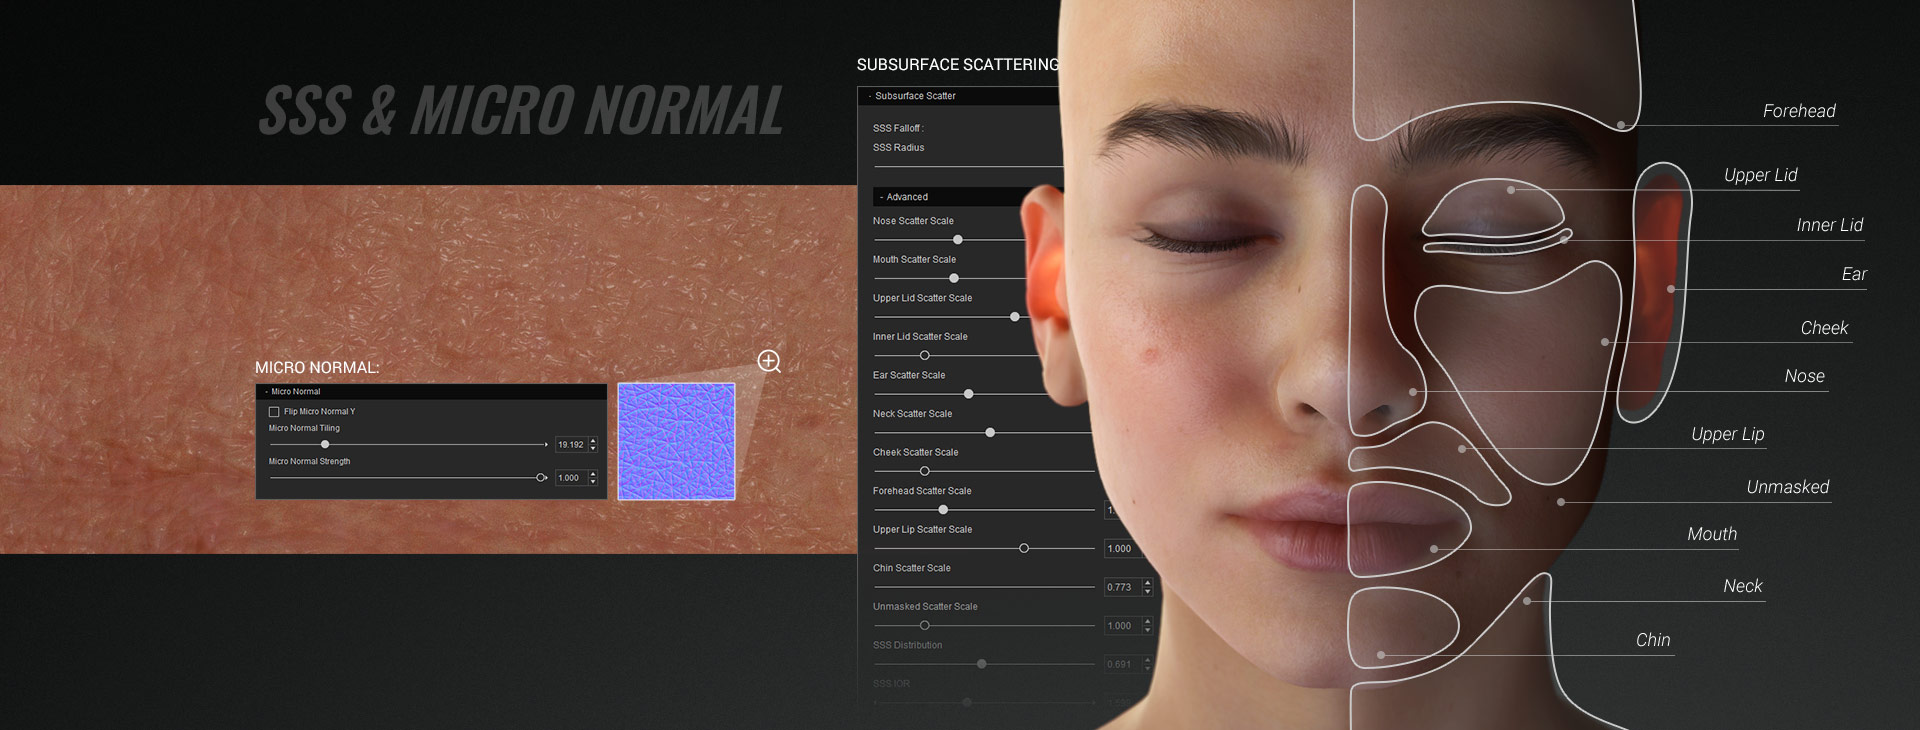Screen dimensions: 1920x730
Task: Click the Upper Lip region label
Action: [x=1727, y=434]
